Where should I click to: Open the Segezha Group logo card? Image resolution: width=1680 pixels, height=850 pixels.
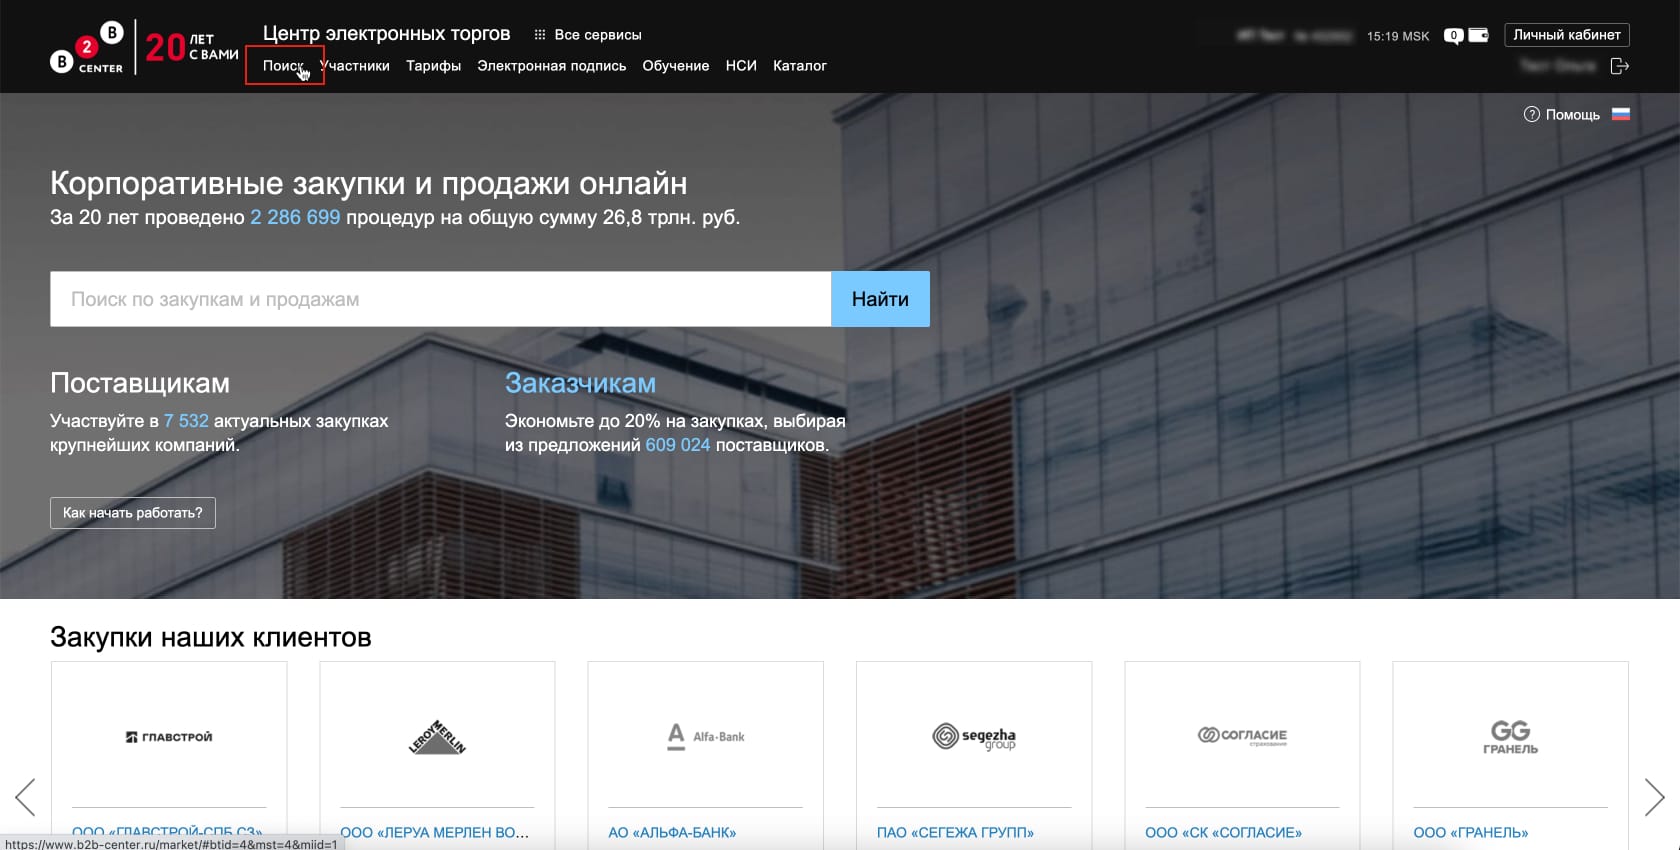click(974, 737)
